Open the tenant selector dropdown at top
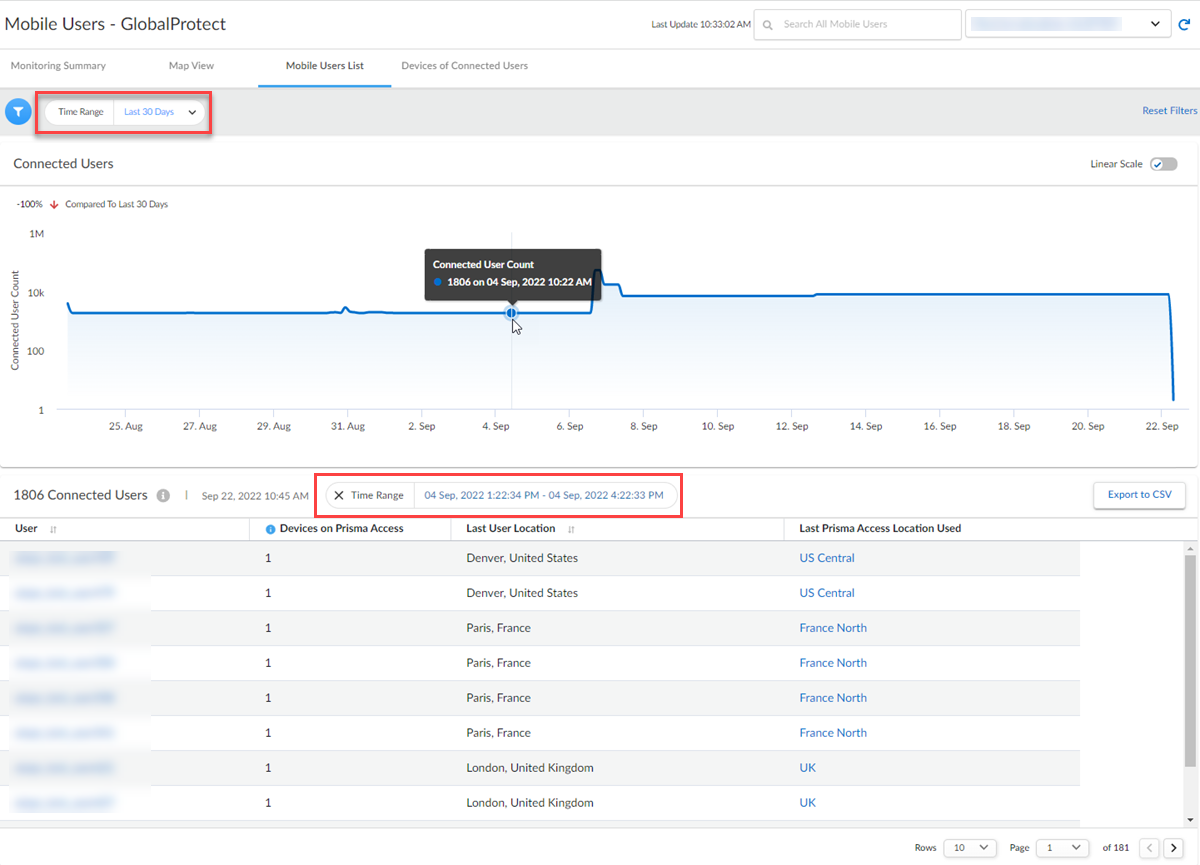The width and height of the screenshot is (1200, 865). (x=1068, y=24)
